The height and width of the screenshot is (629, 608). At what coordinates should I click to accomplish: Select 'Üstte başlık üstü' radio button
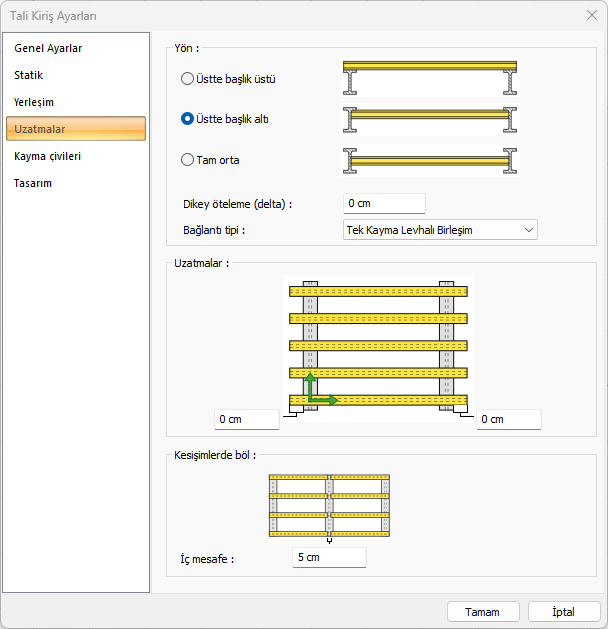pyautogui.click(x=188, y=79)
